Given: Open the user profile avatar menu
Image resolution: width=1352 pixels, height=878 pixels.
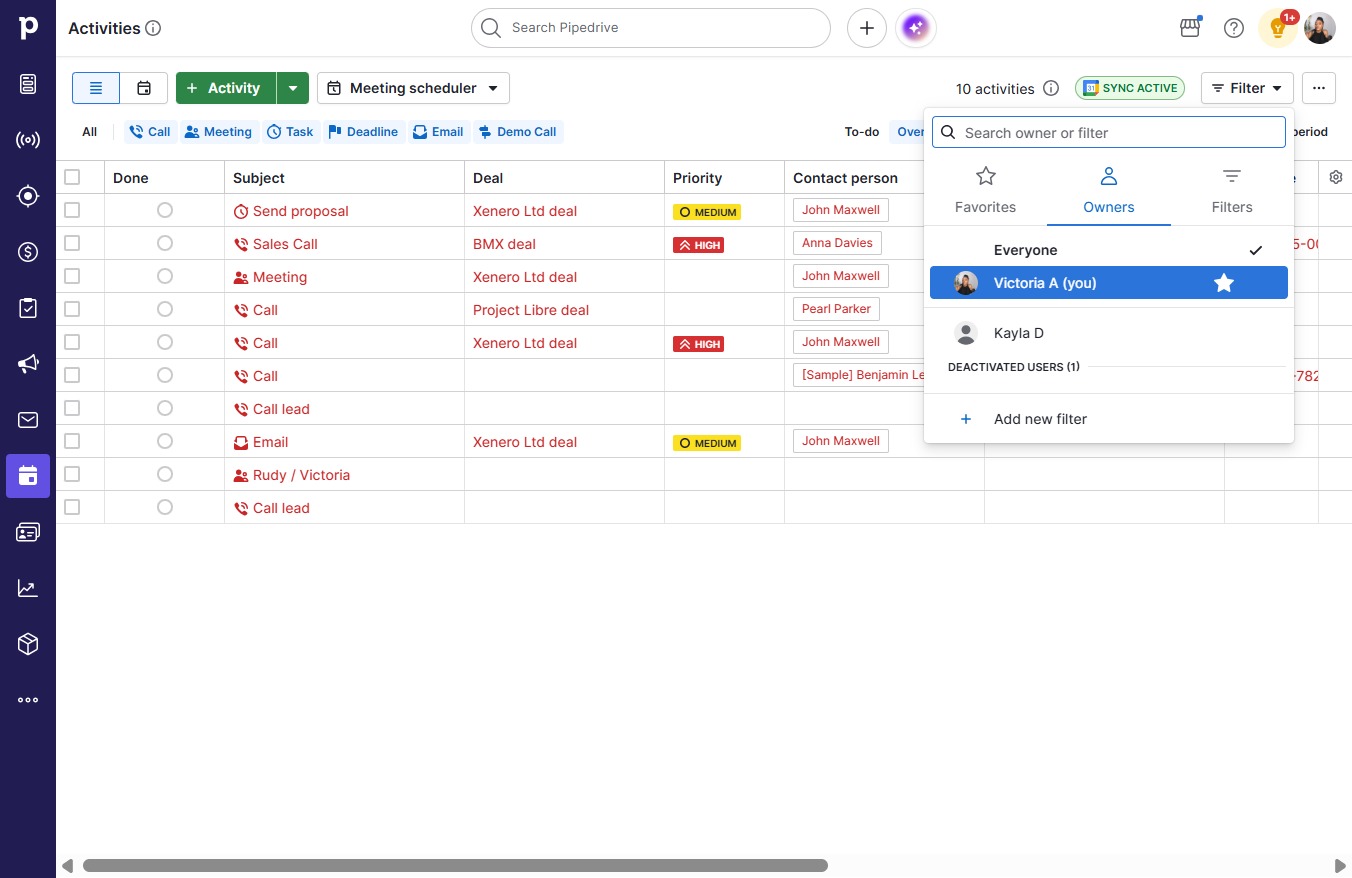Looking at the screenshot, I should tap(1320, 28).
